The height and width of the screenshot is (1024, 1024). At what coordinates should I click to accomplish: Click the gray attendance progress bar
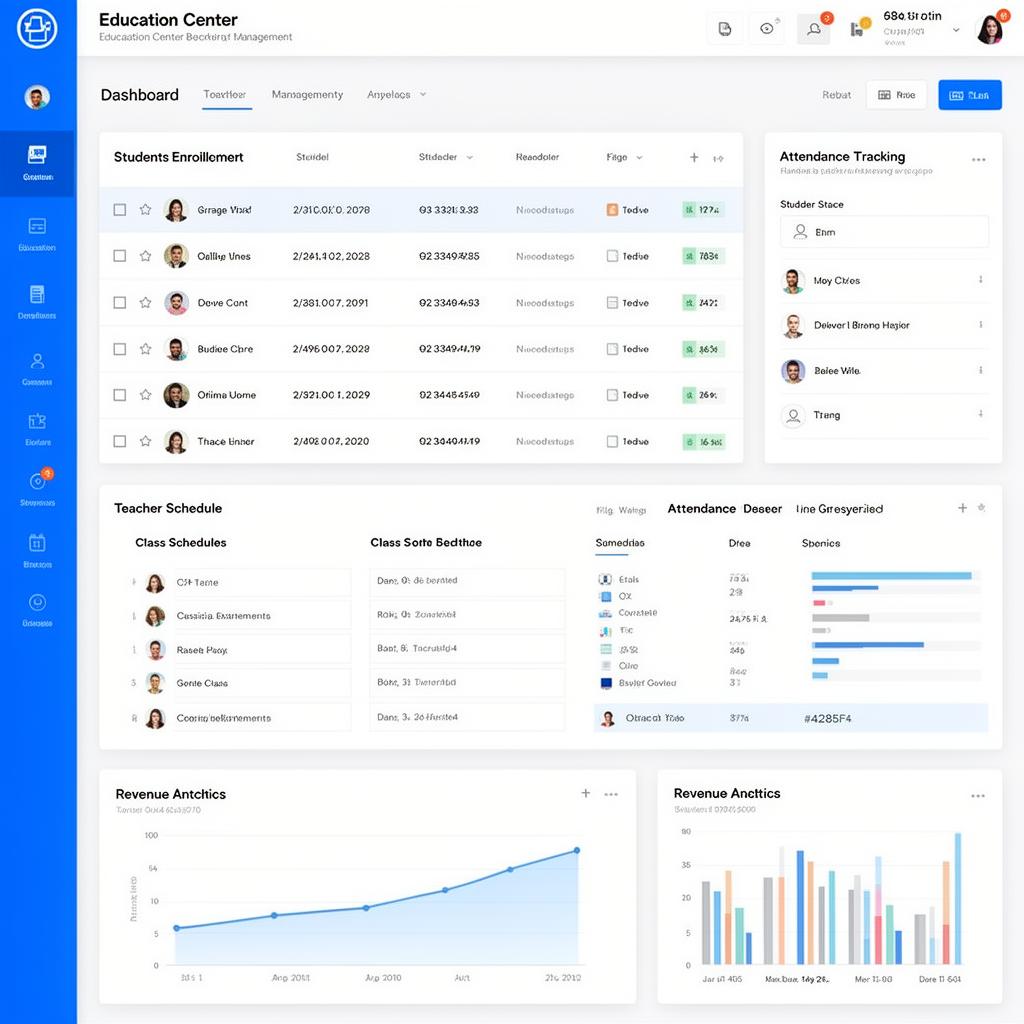coord(840,617)
